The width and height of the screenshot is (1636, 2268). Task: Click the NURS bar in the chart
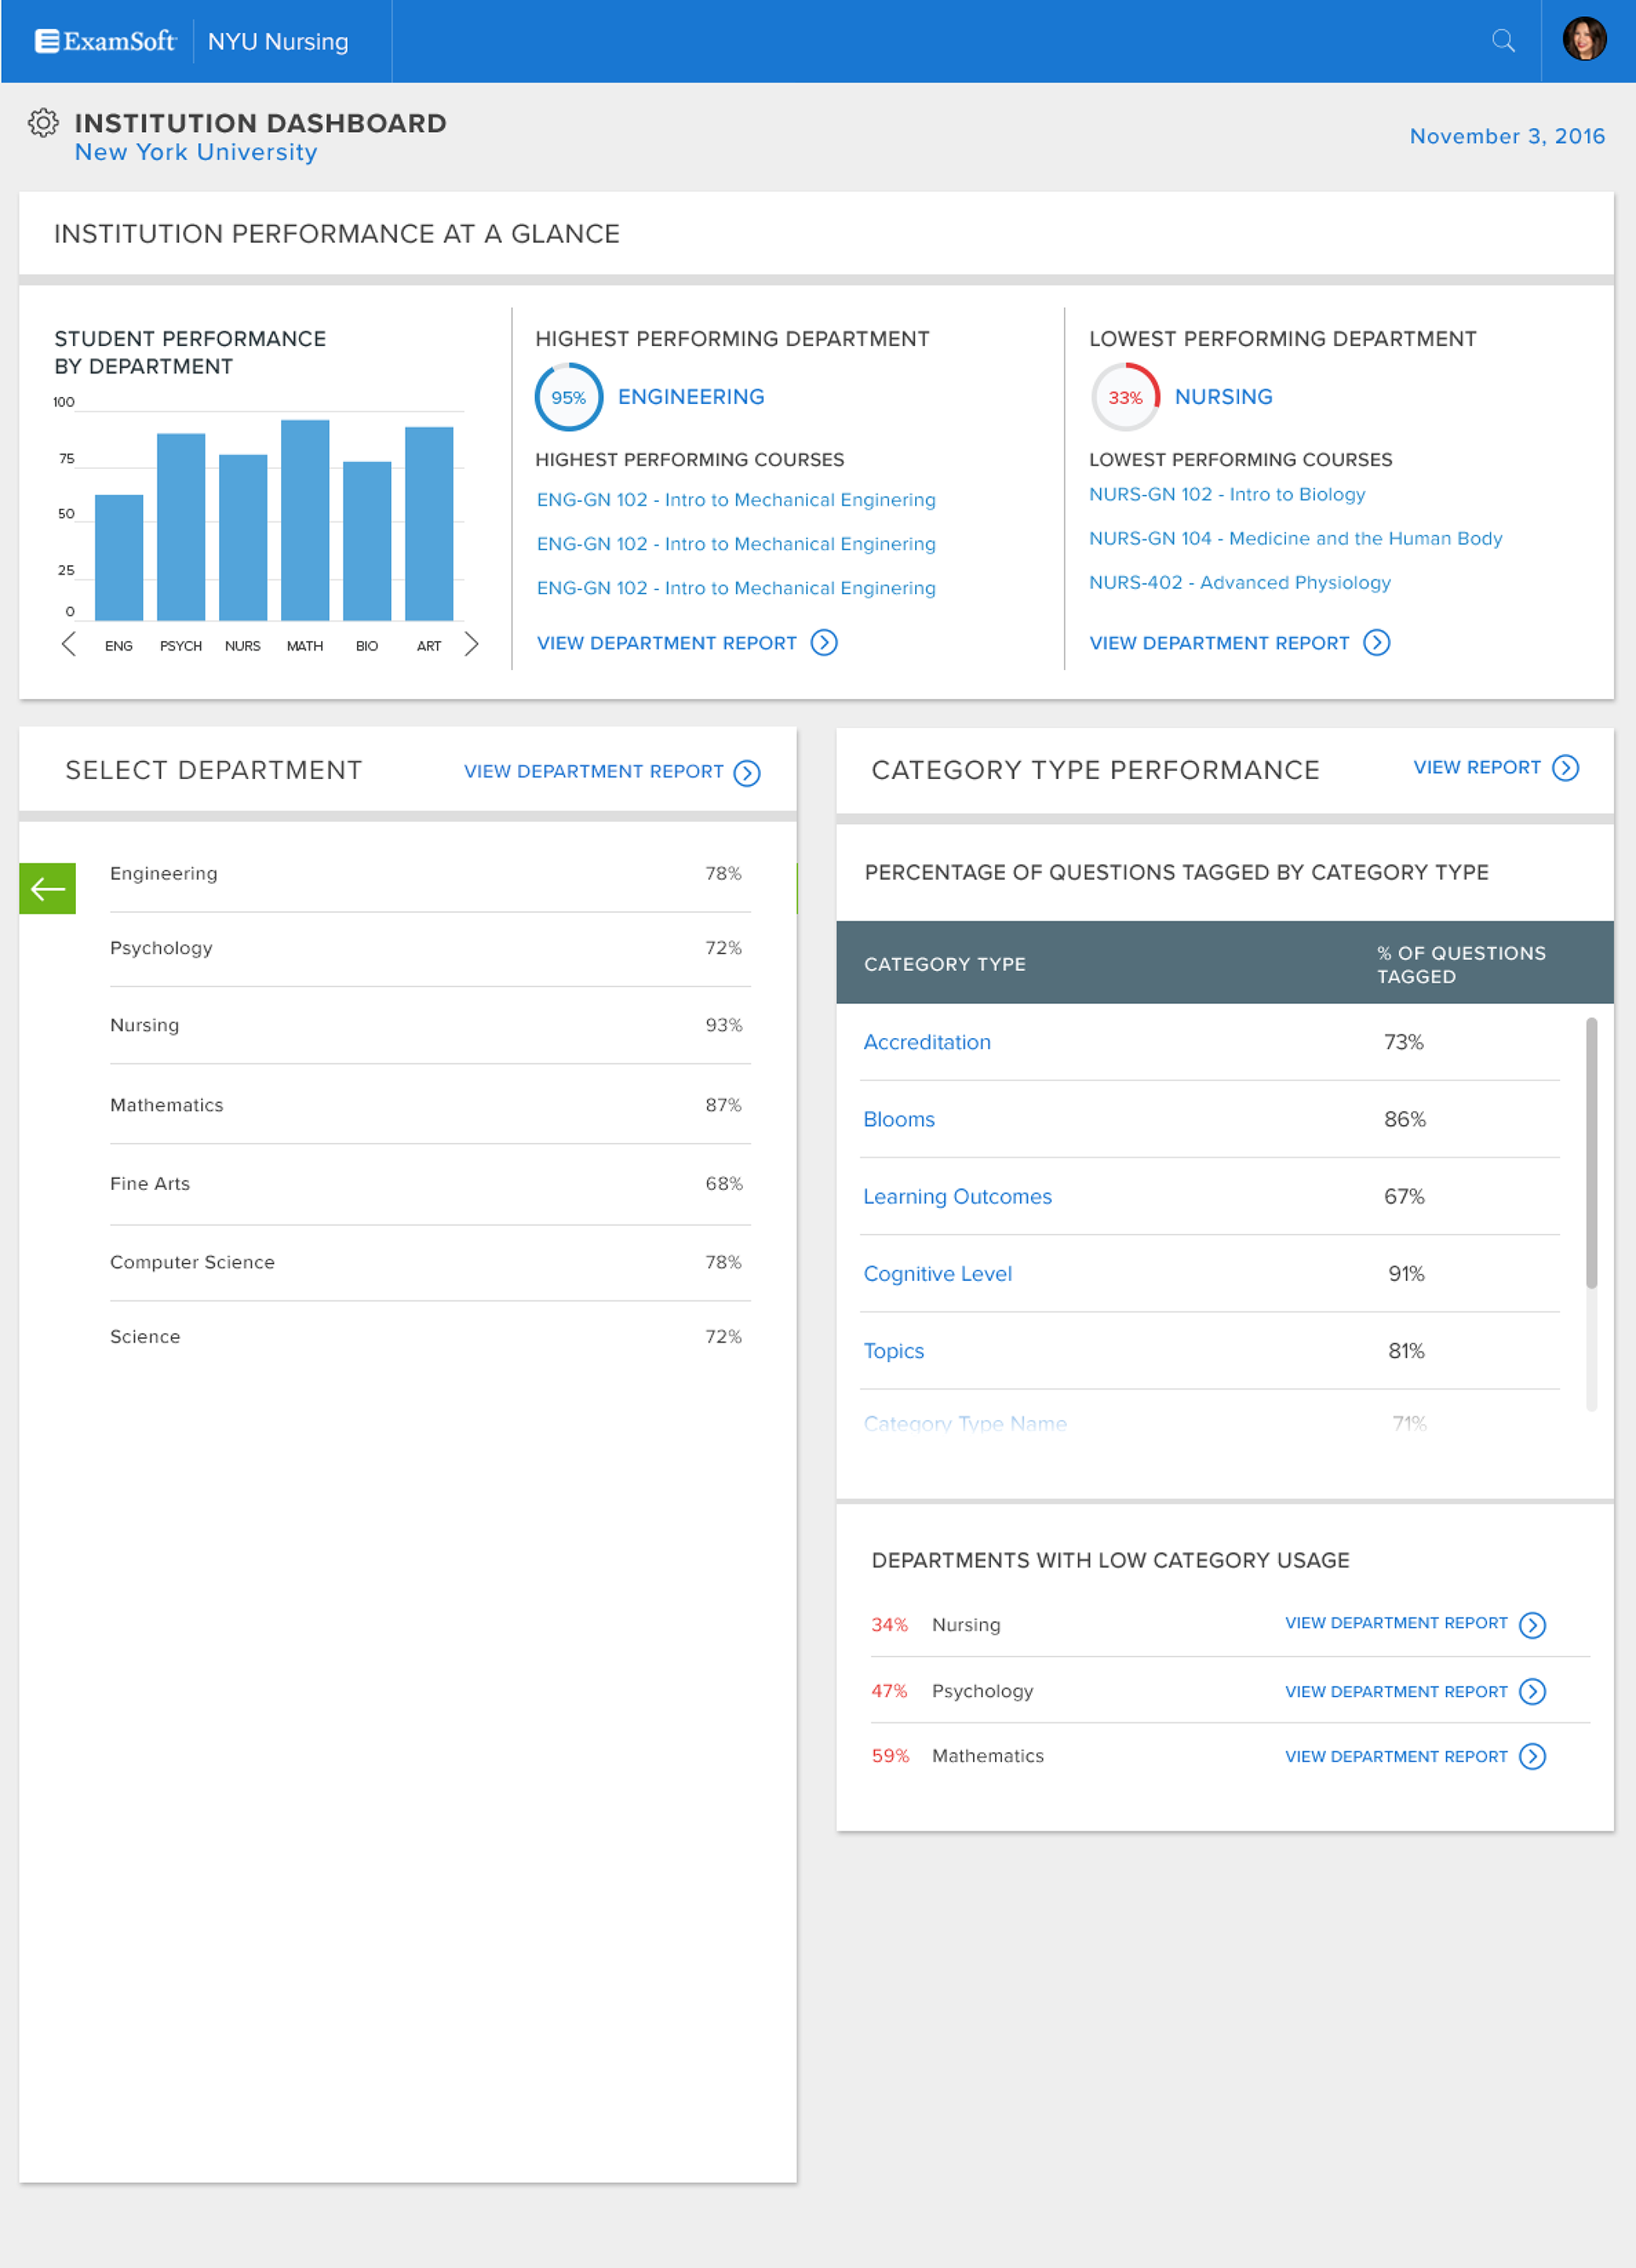243,537
